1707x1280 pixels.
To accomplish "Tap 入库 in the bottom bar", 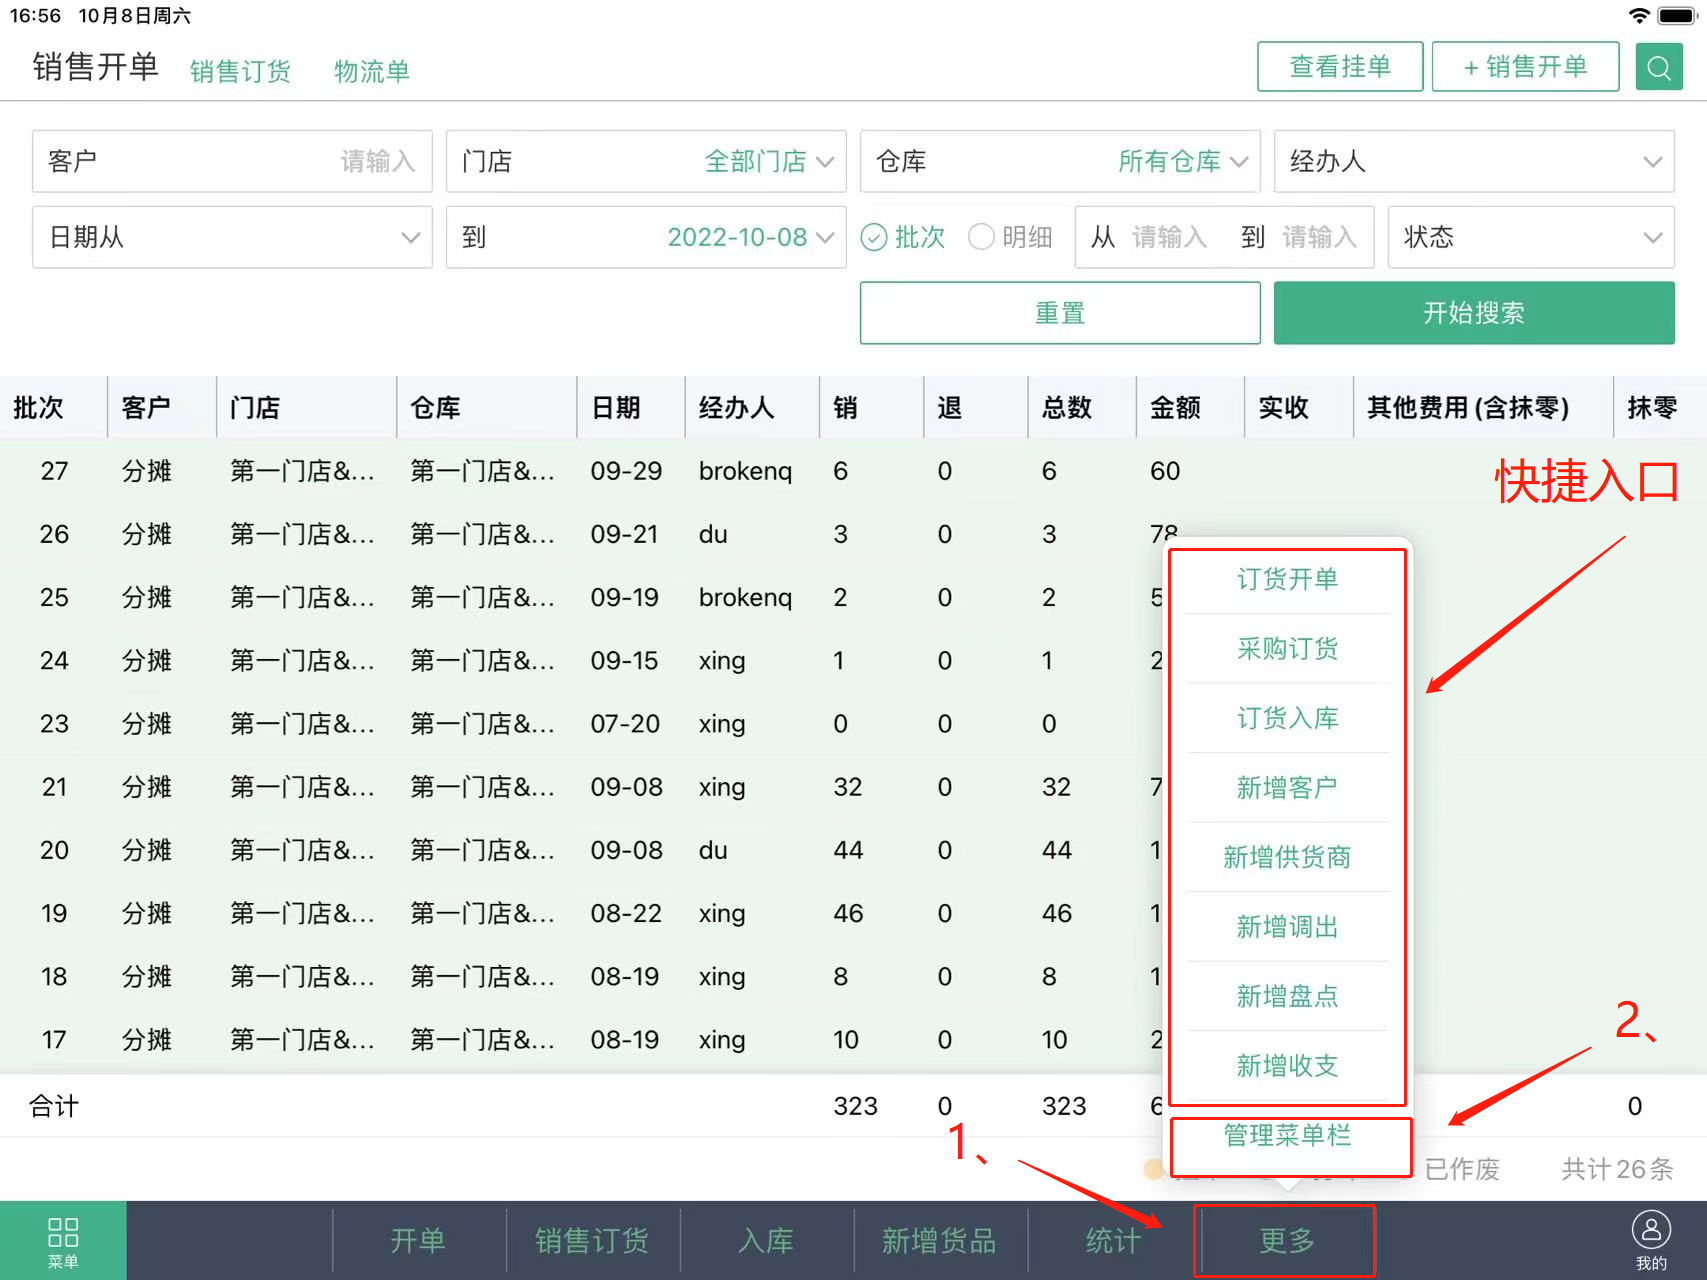I will pos(766,1241).
